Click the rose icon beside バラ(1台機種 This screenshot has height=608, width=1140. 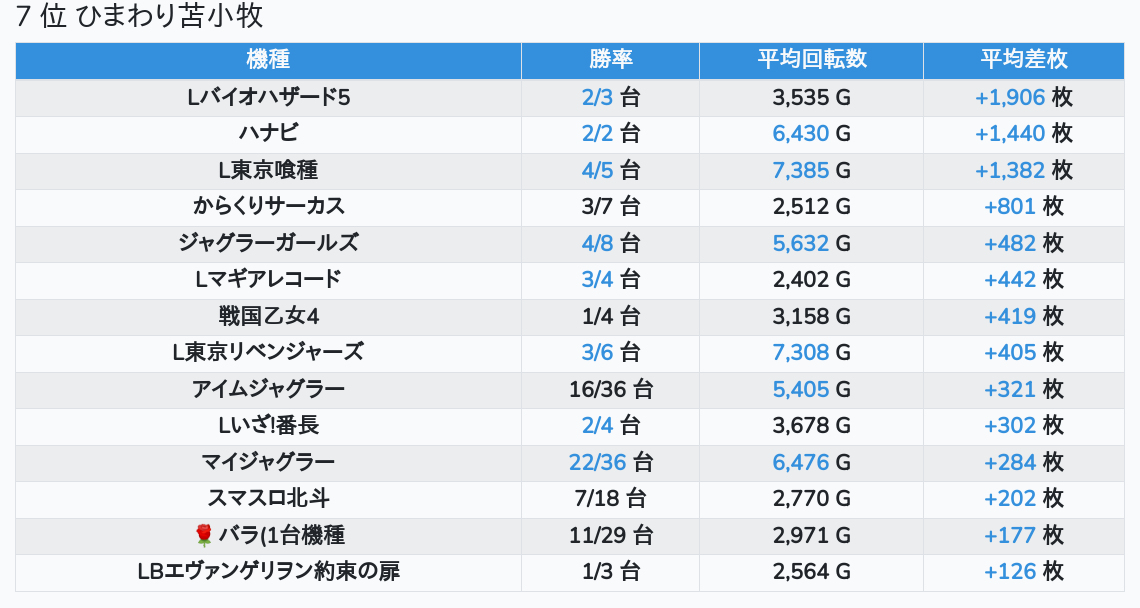click(x=204, y=536)
